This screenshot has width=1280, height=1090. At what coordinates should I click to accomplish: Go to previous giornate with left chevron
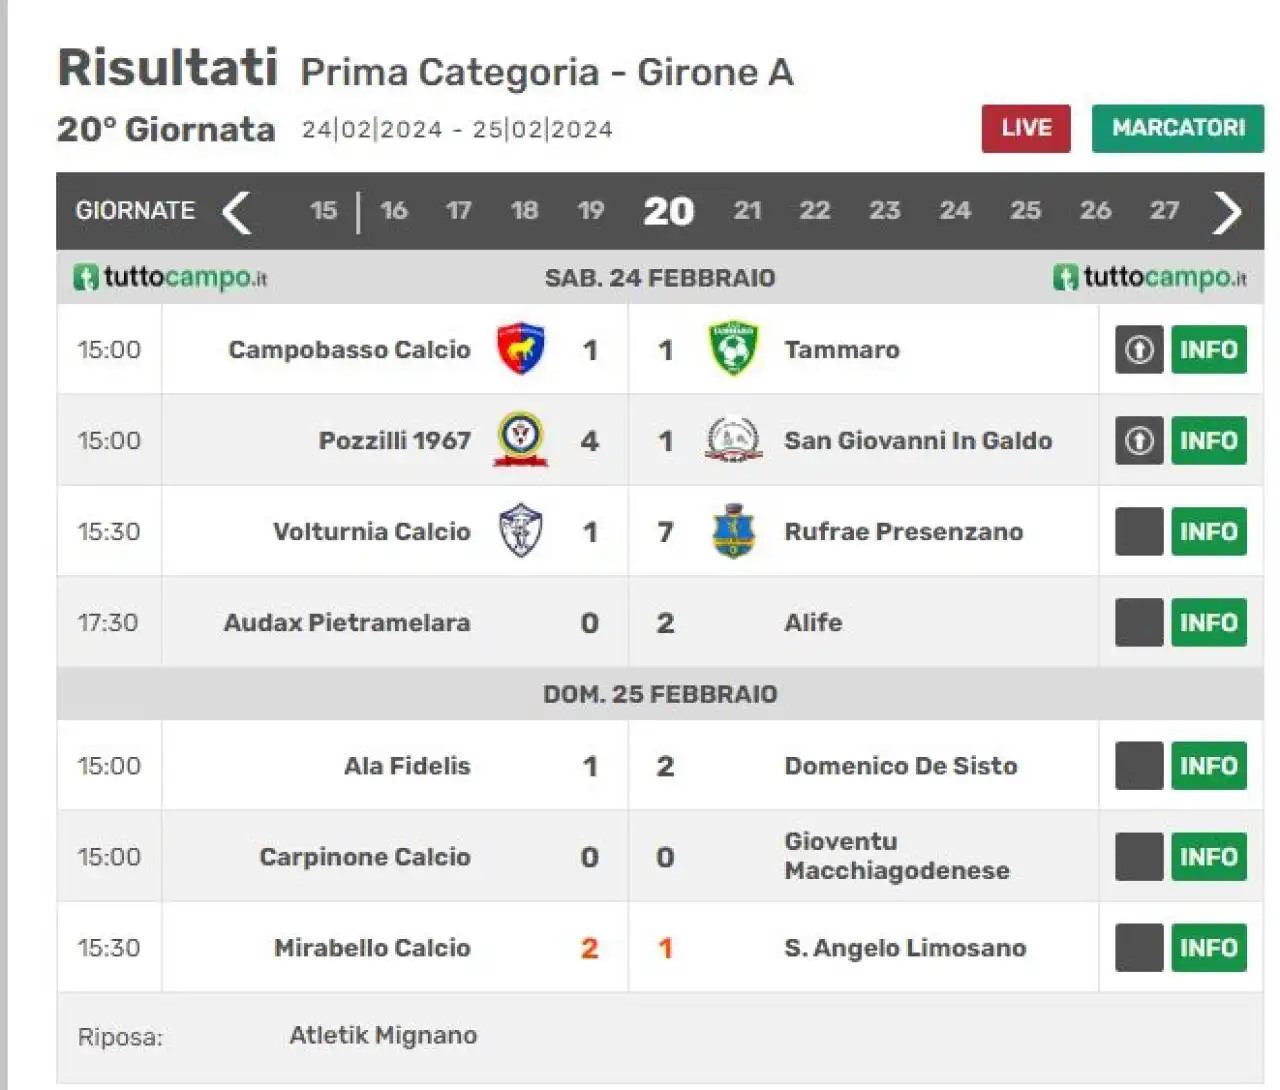(236, 211)
